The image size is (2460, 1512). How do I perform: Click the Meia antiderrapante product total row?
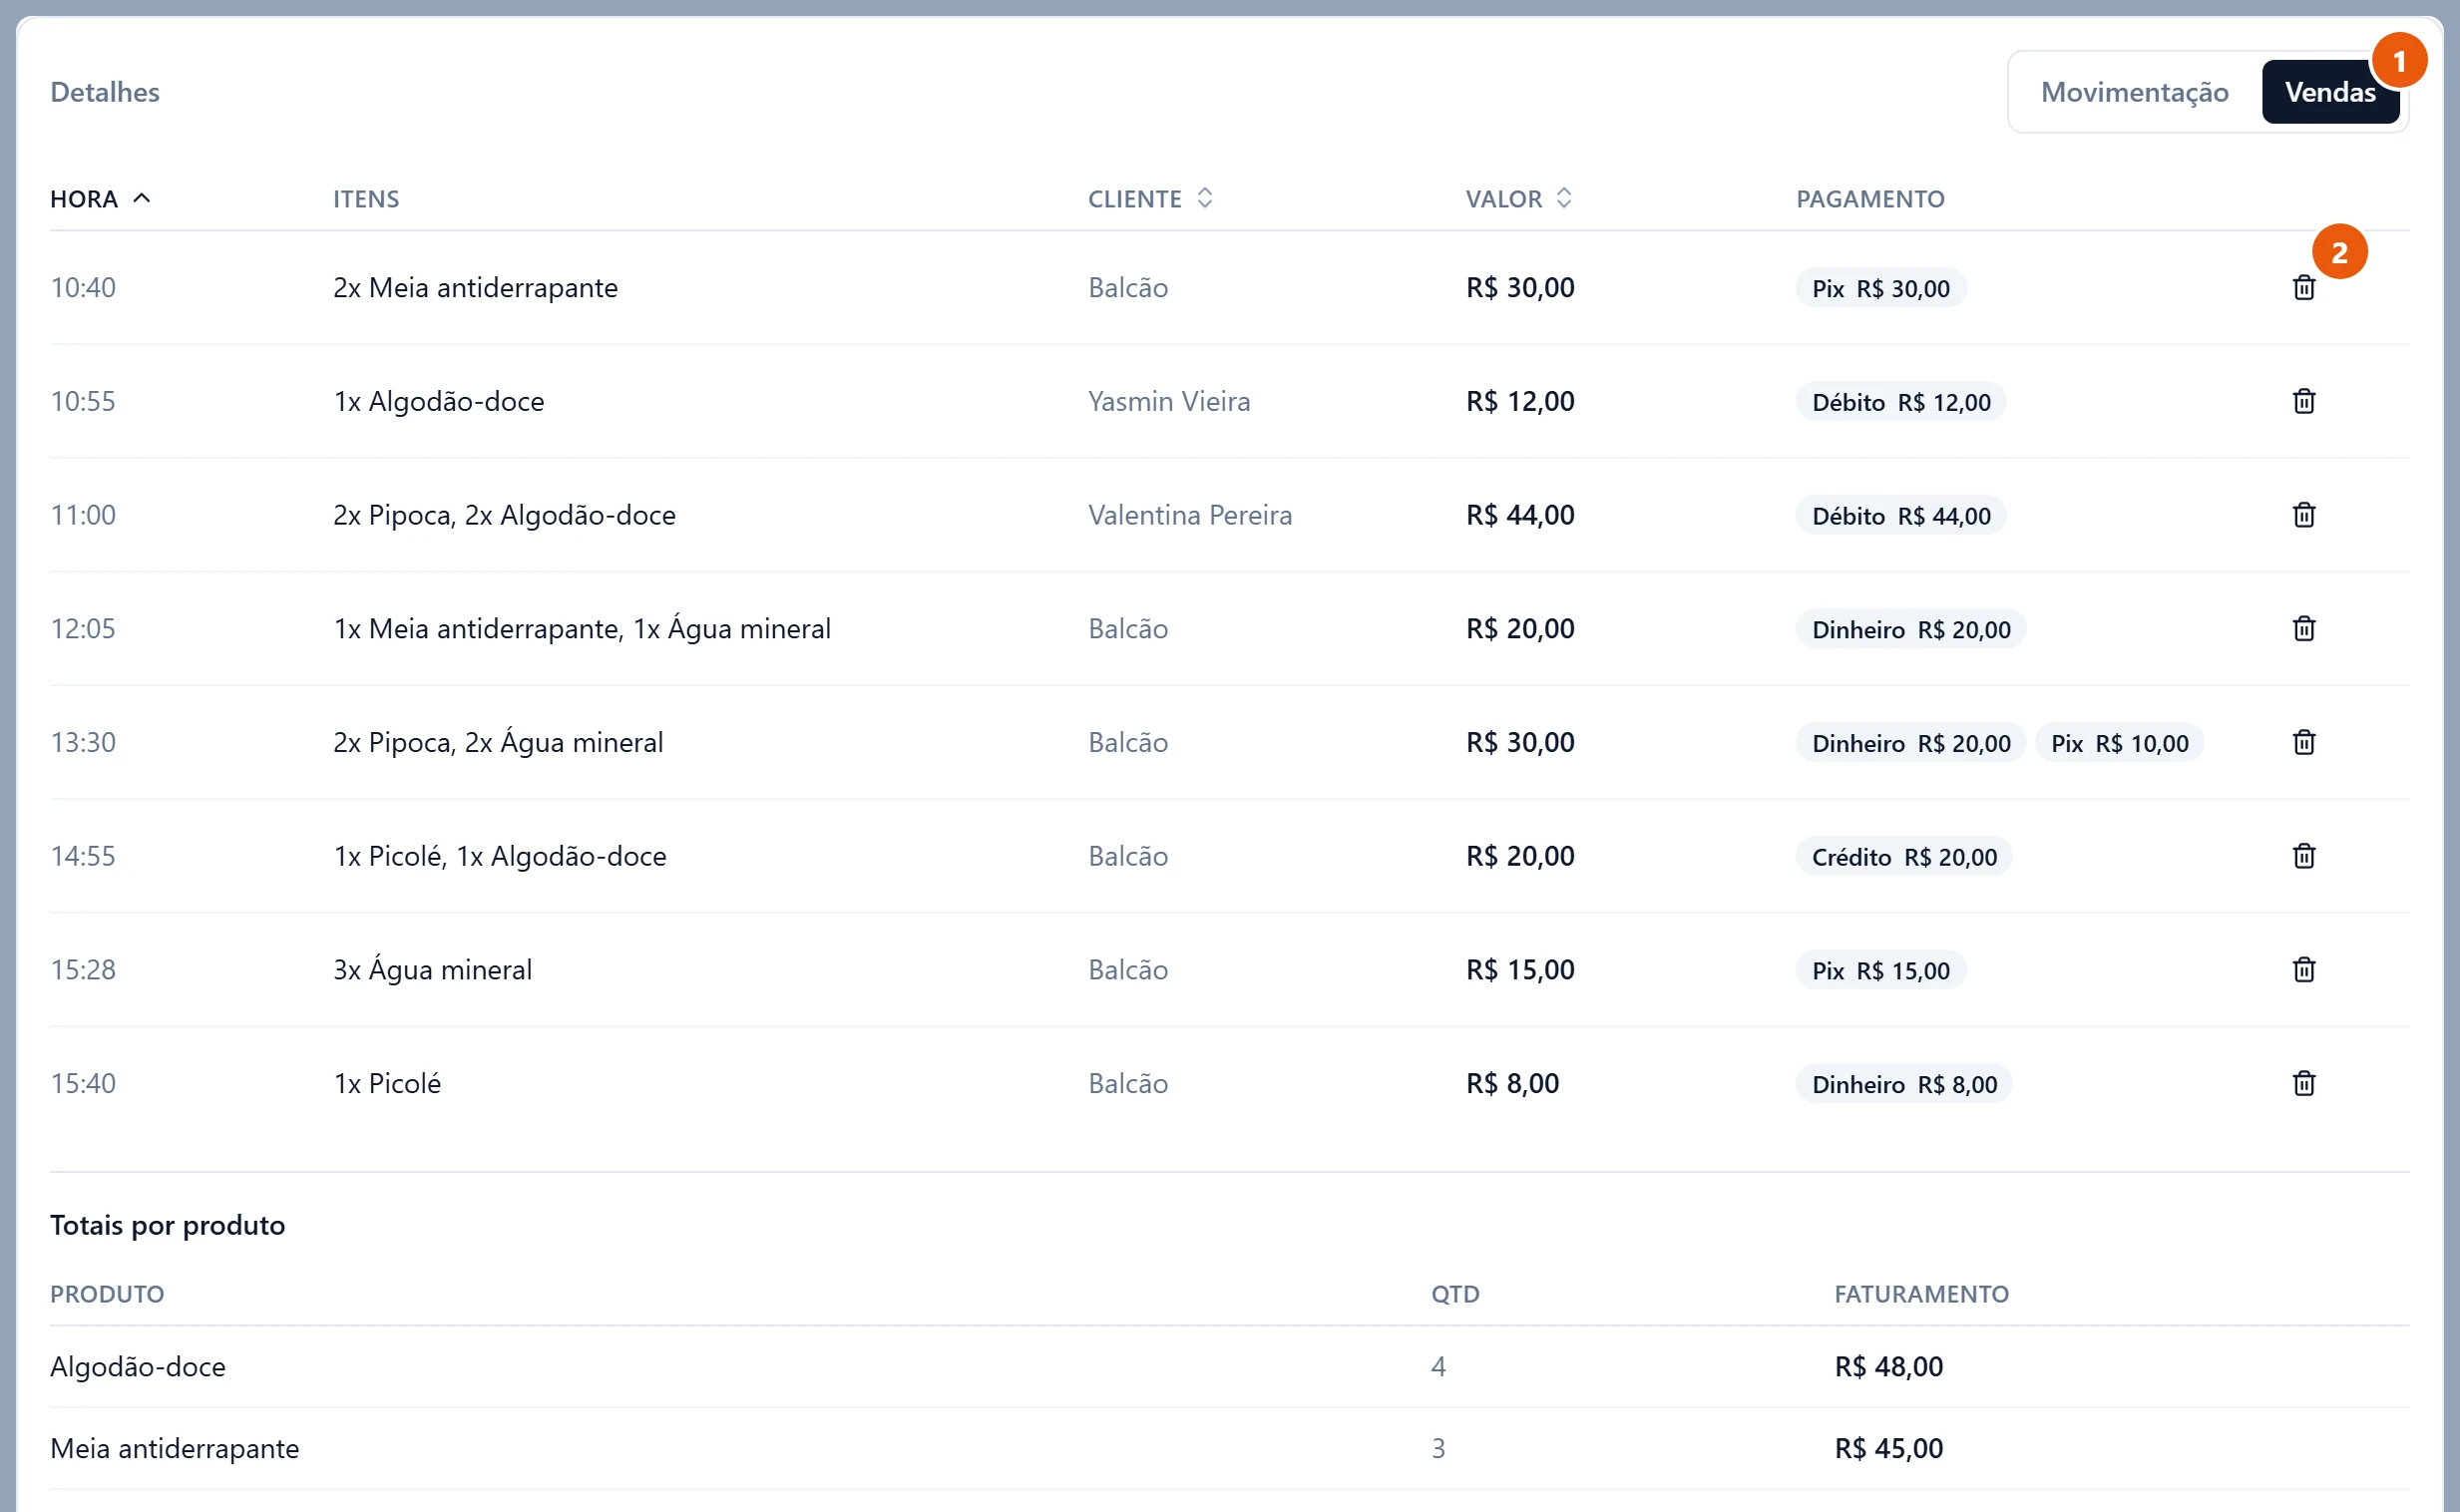1229,1449
